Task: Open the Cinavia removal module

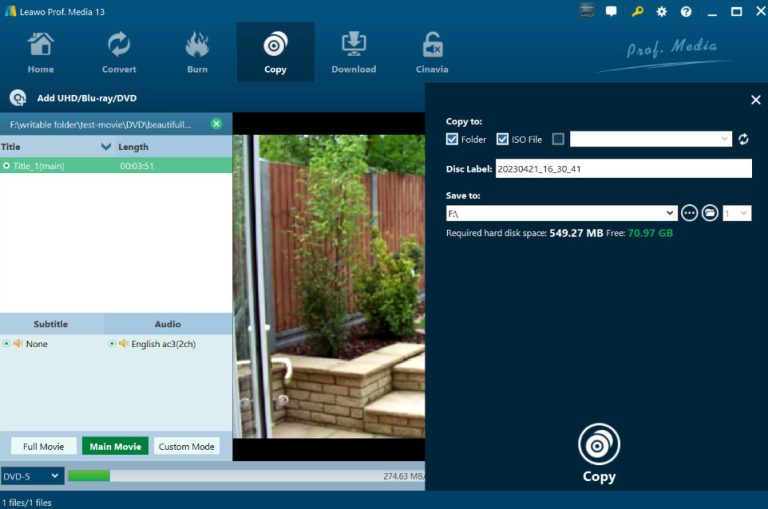Action: 432,52
